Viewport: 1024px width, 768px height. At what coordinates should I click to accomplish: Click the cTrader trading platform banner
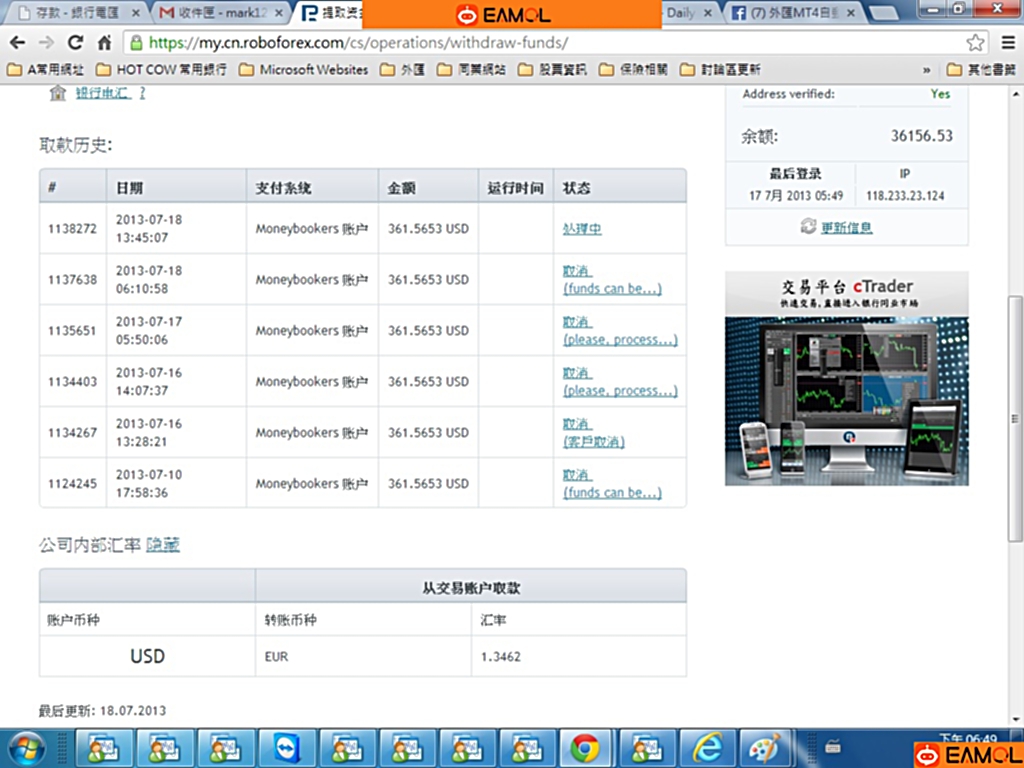point(846,378)
